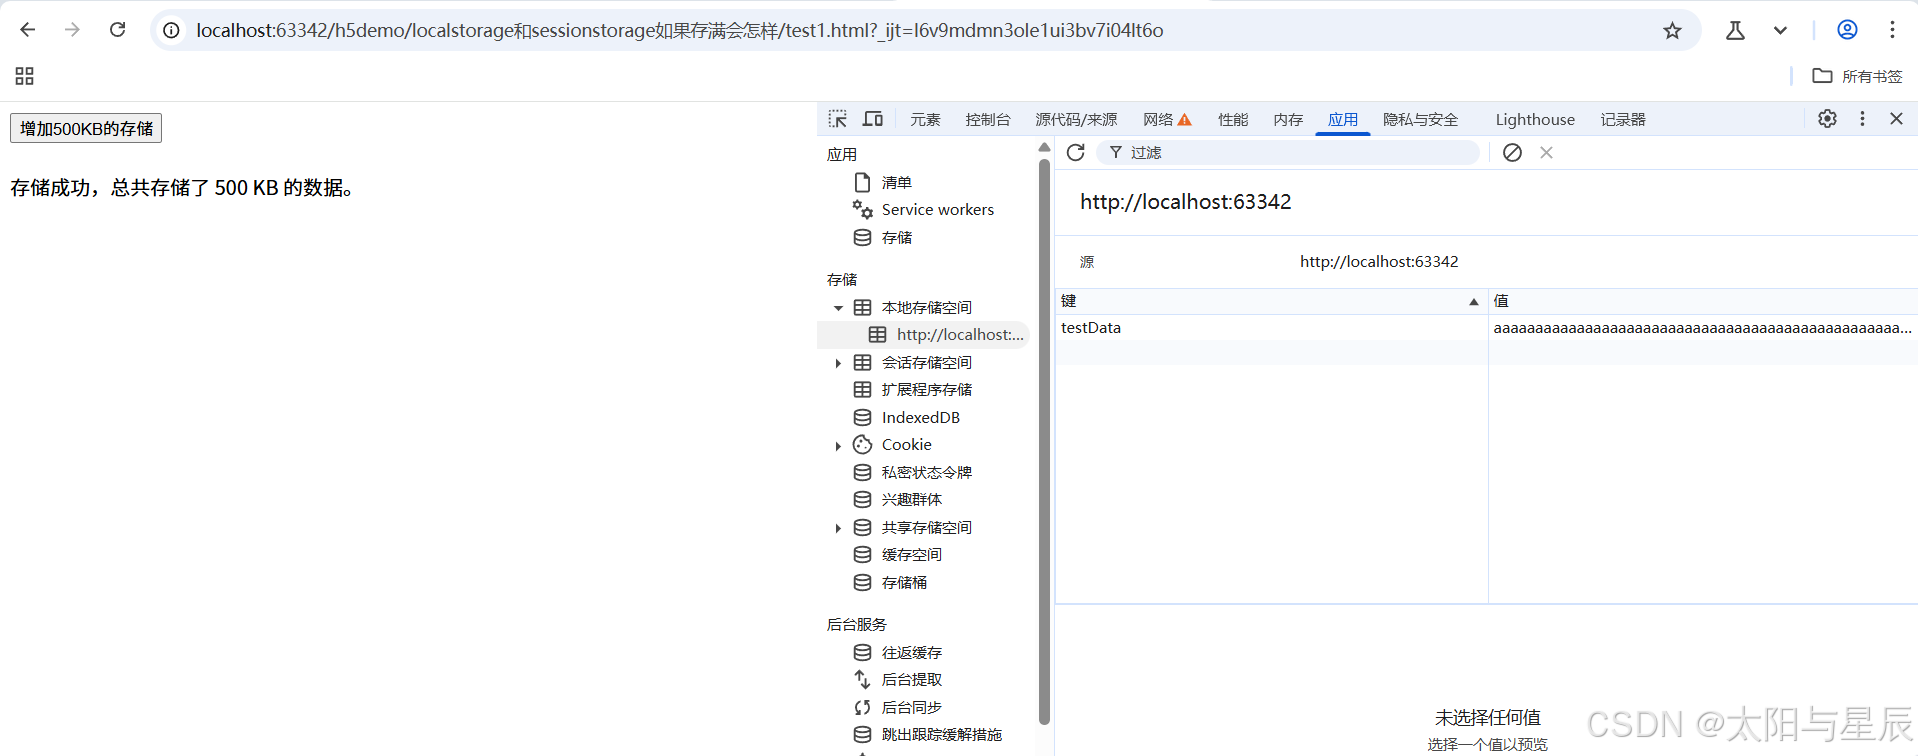Select the aaaa... value cell
The height and width of the screenshot is (756, 1918).
1702,328
